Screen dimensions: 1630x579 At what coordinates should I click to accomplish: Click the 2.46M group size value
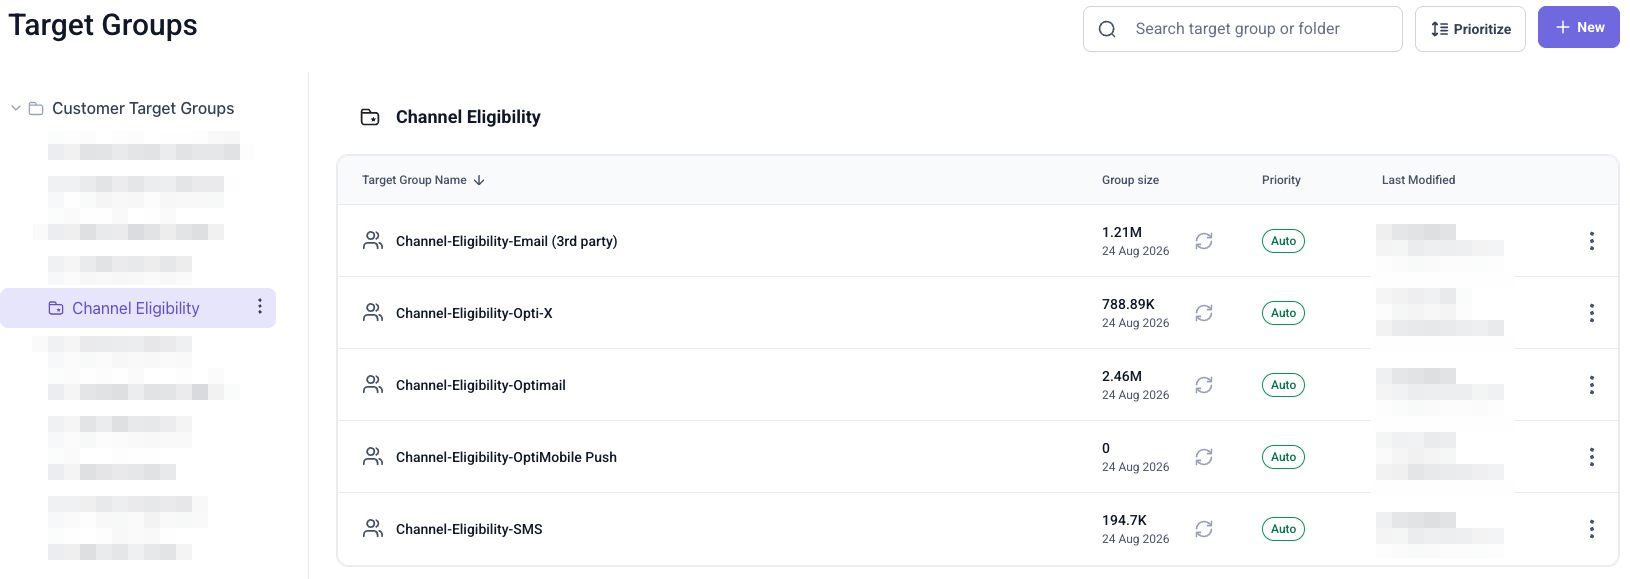pos(1122,376)
